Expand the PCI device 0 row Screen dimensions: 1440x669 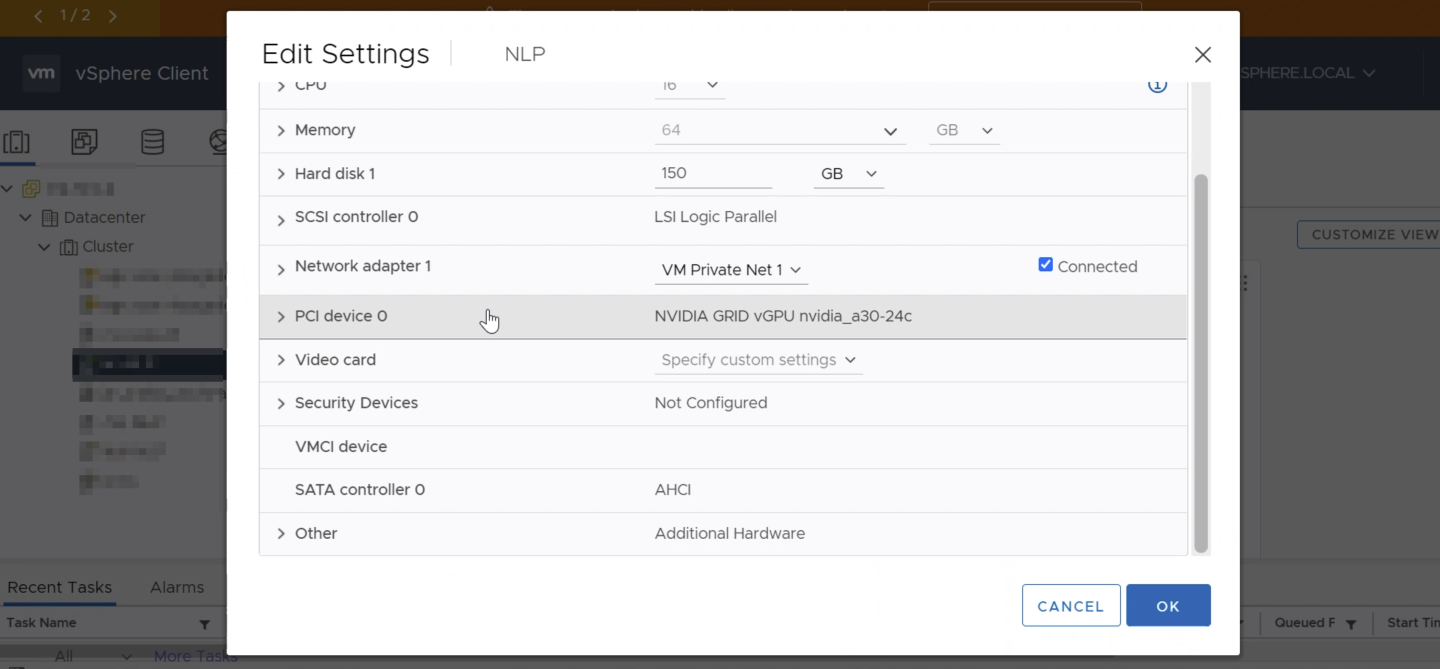pos(281,317)
